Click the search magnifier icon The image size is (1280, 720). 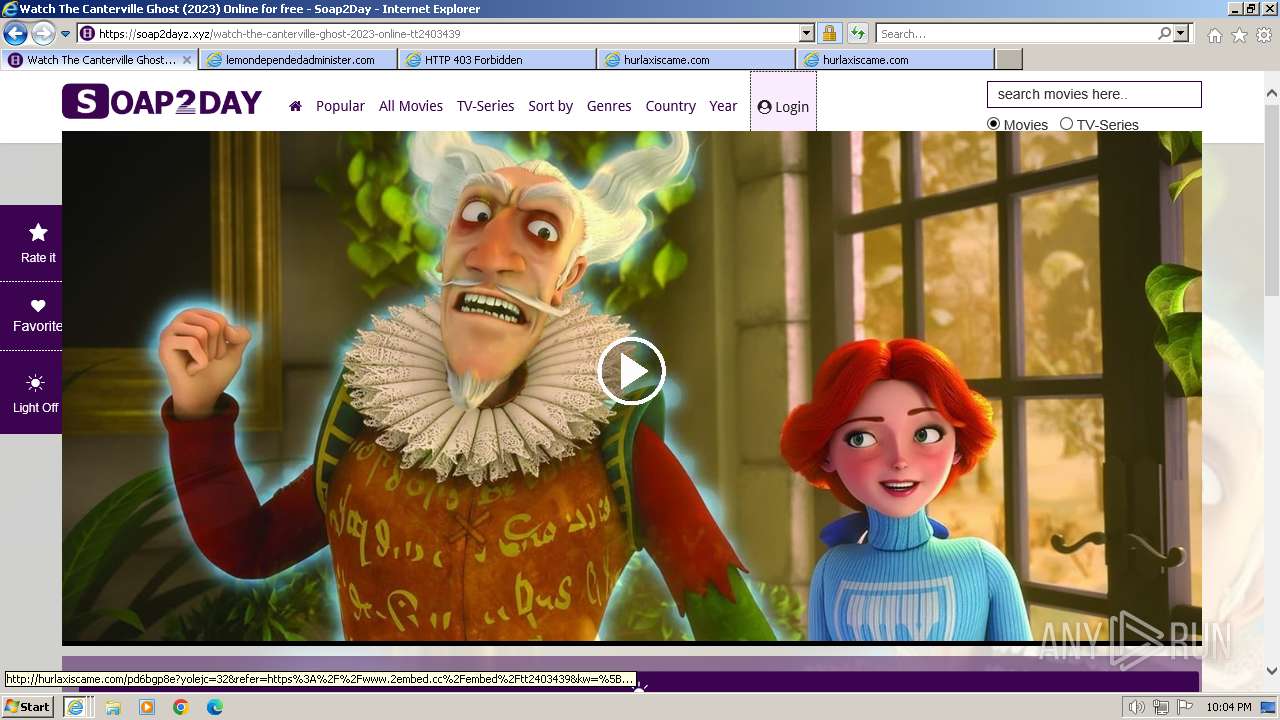pos(1164,33)
